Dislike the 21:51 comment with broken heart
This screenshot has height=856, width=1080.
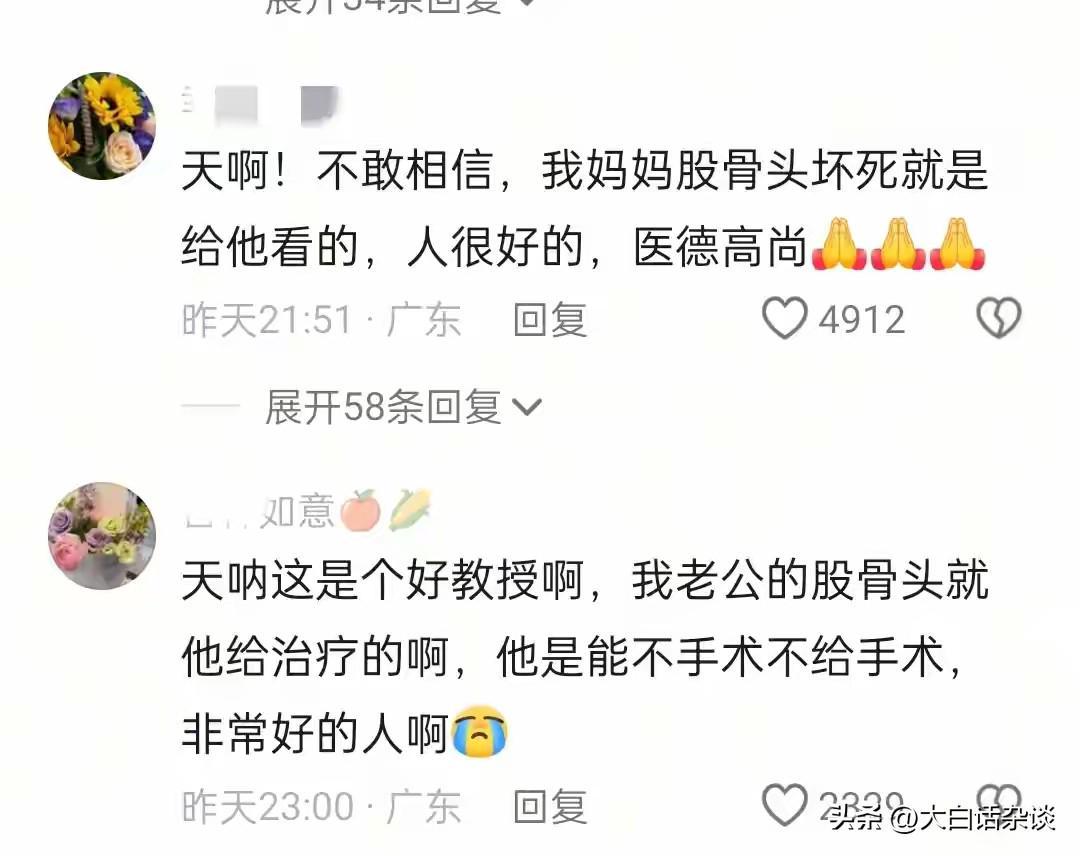[x=999, y=318]
